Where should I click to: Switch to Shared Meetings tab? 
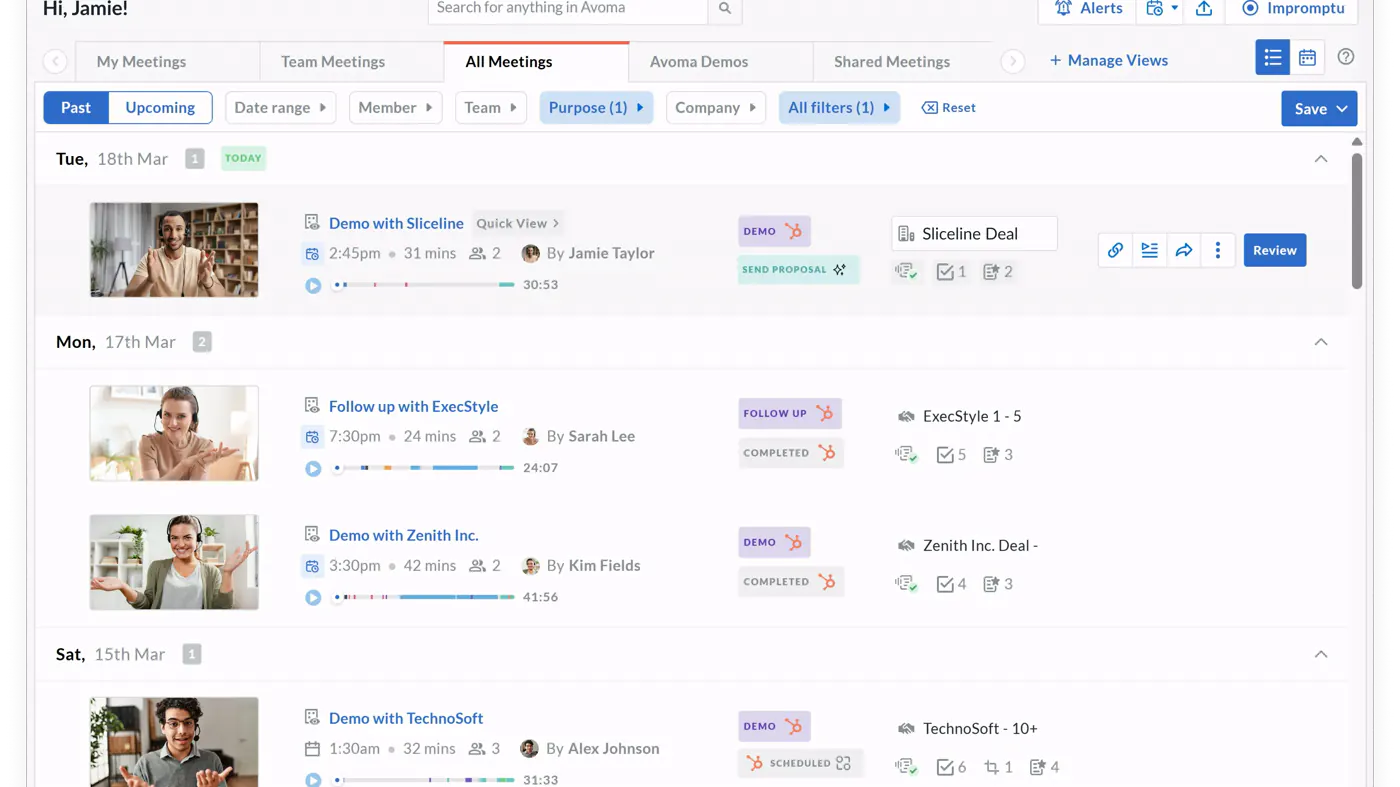892,62
